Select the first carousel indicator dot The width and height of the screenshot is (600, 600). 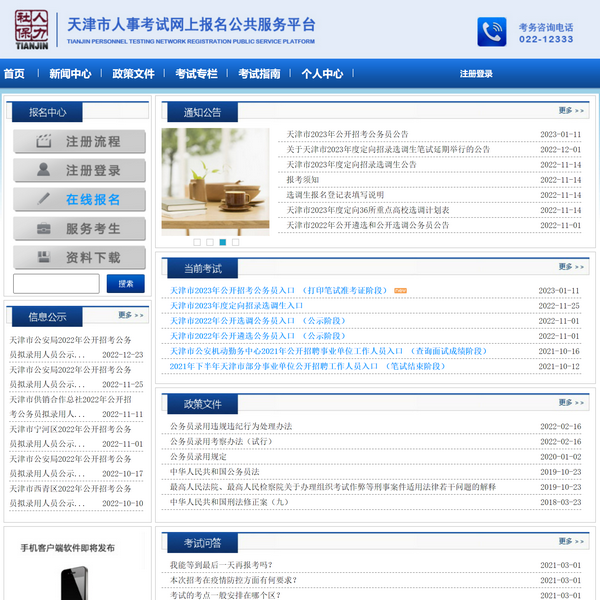[x=197, y=242]
